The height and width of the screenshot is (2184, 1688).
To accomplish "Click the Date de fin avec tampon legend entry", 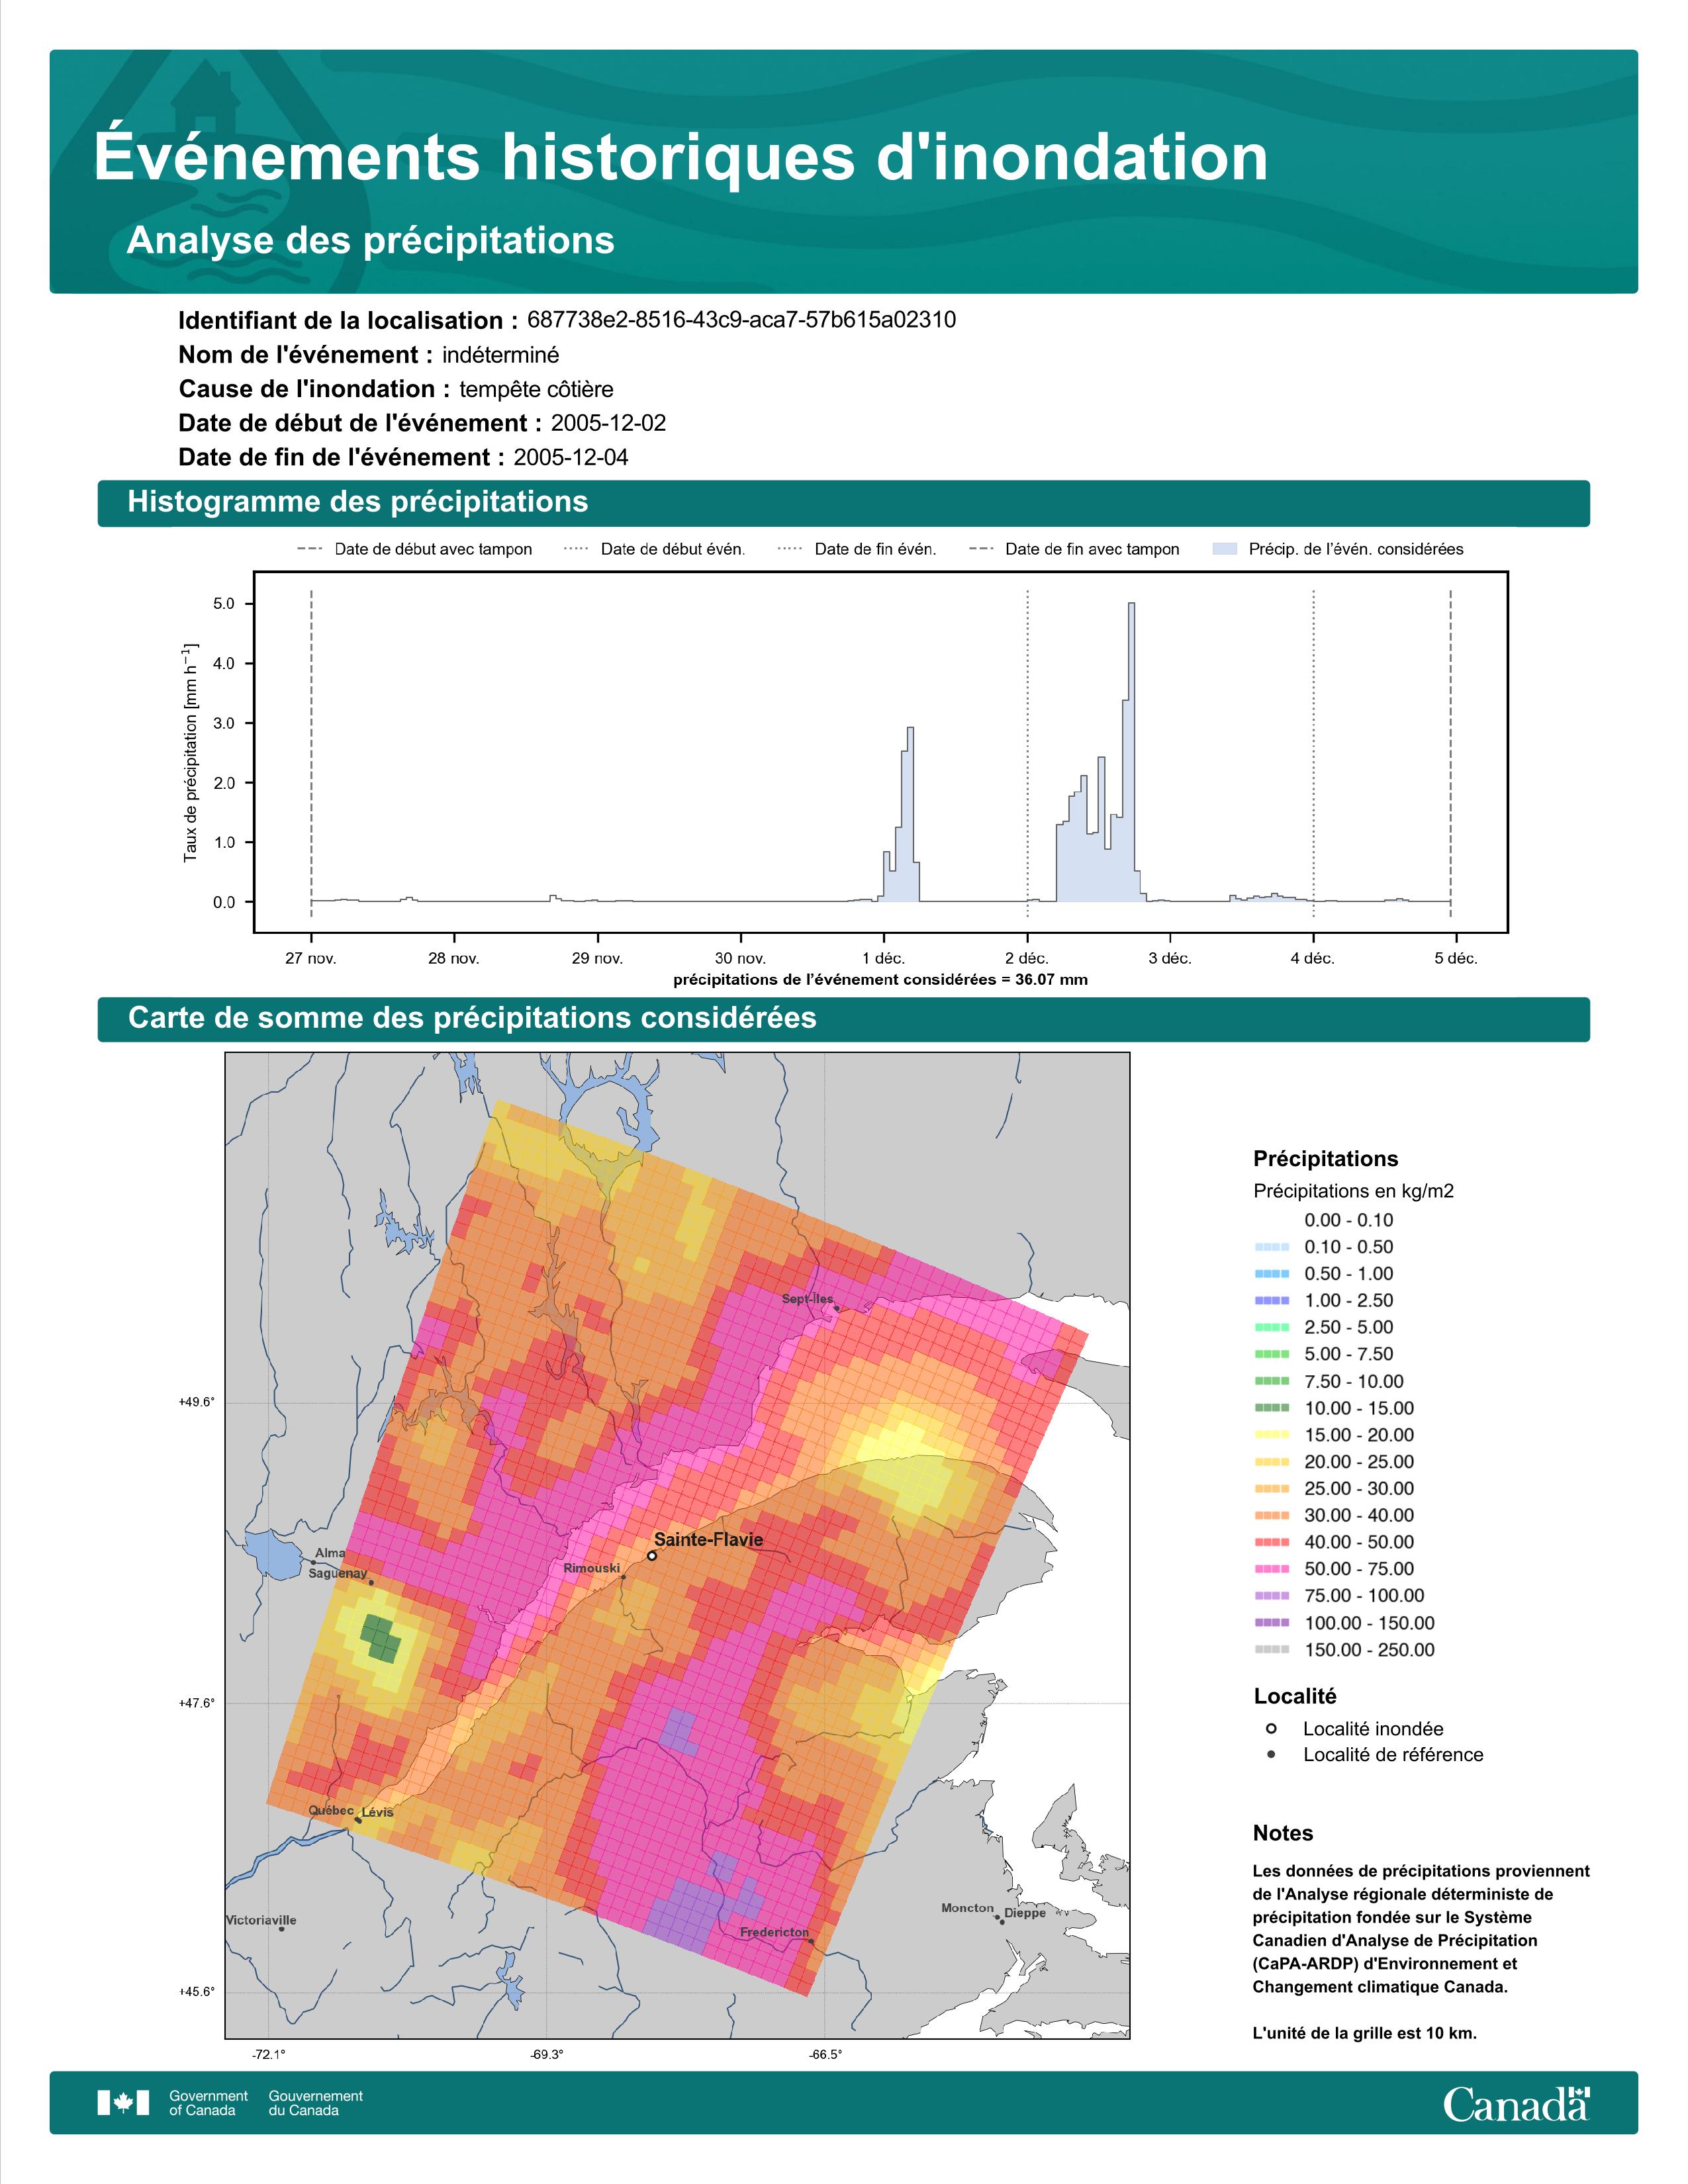I will [1074, 549].
